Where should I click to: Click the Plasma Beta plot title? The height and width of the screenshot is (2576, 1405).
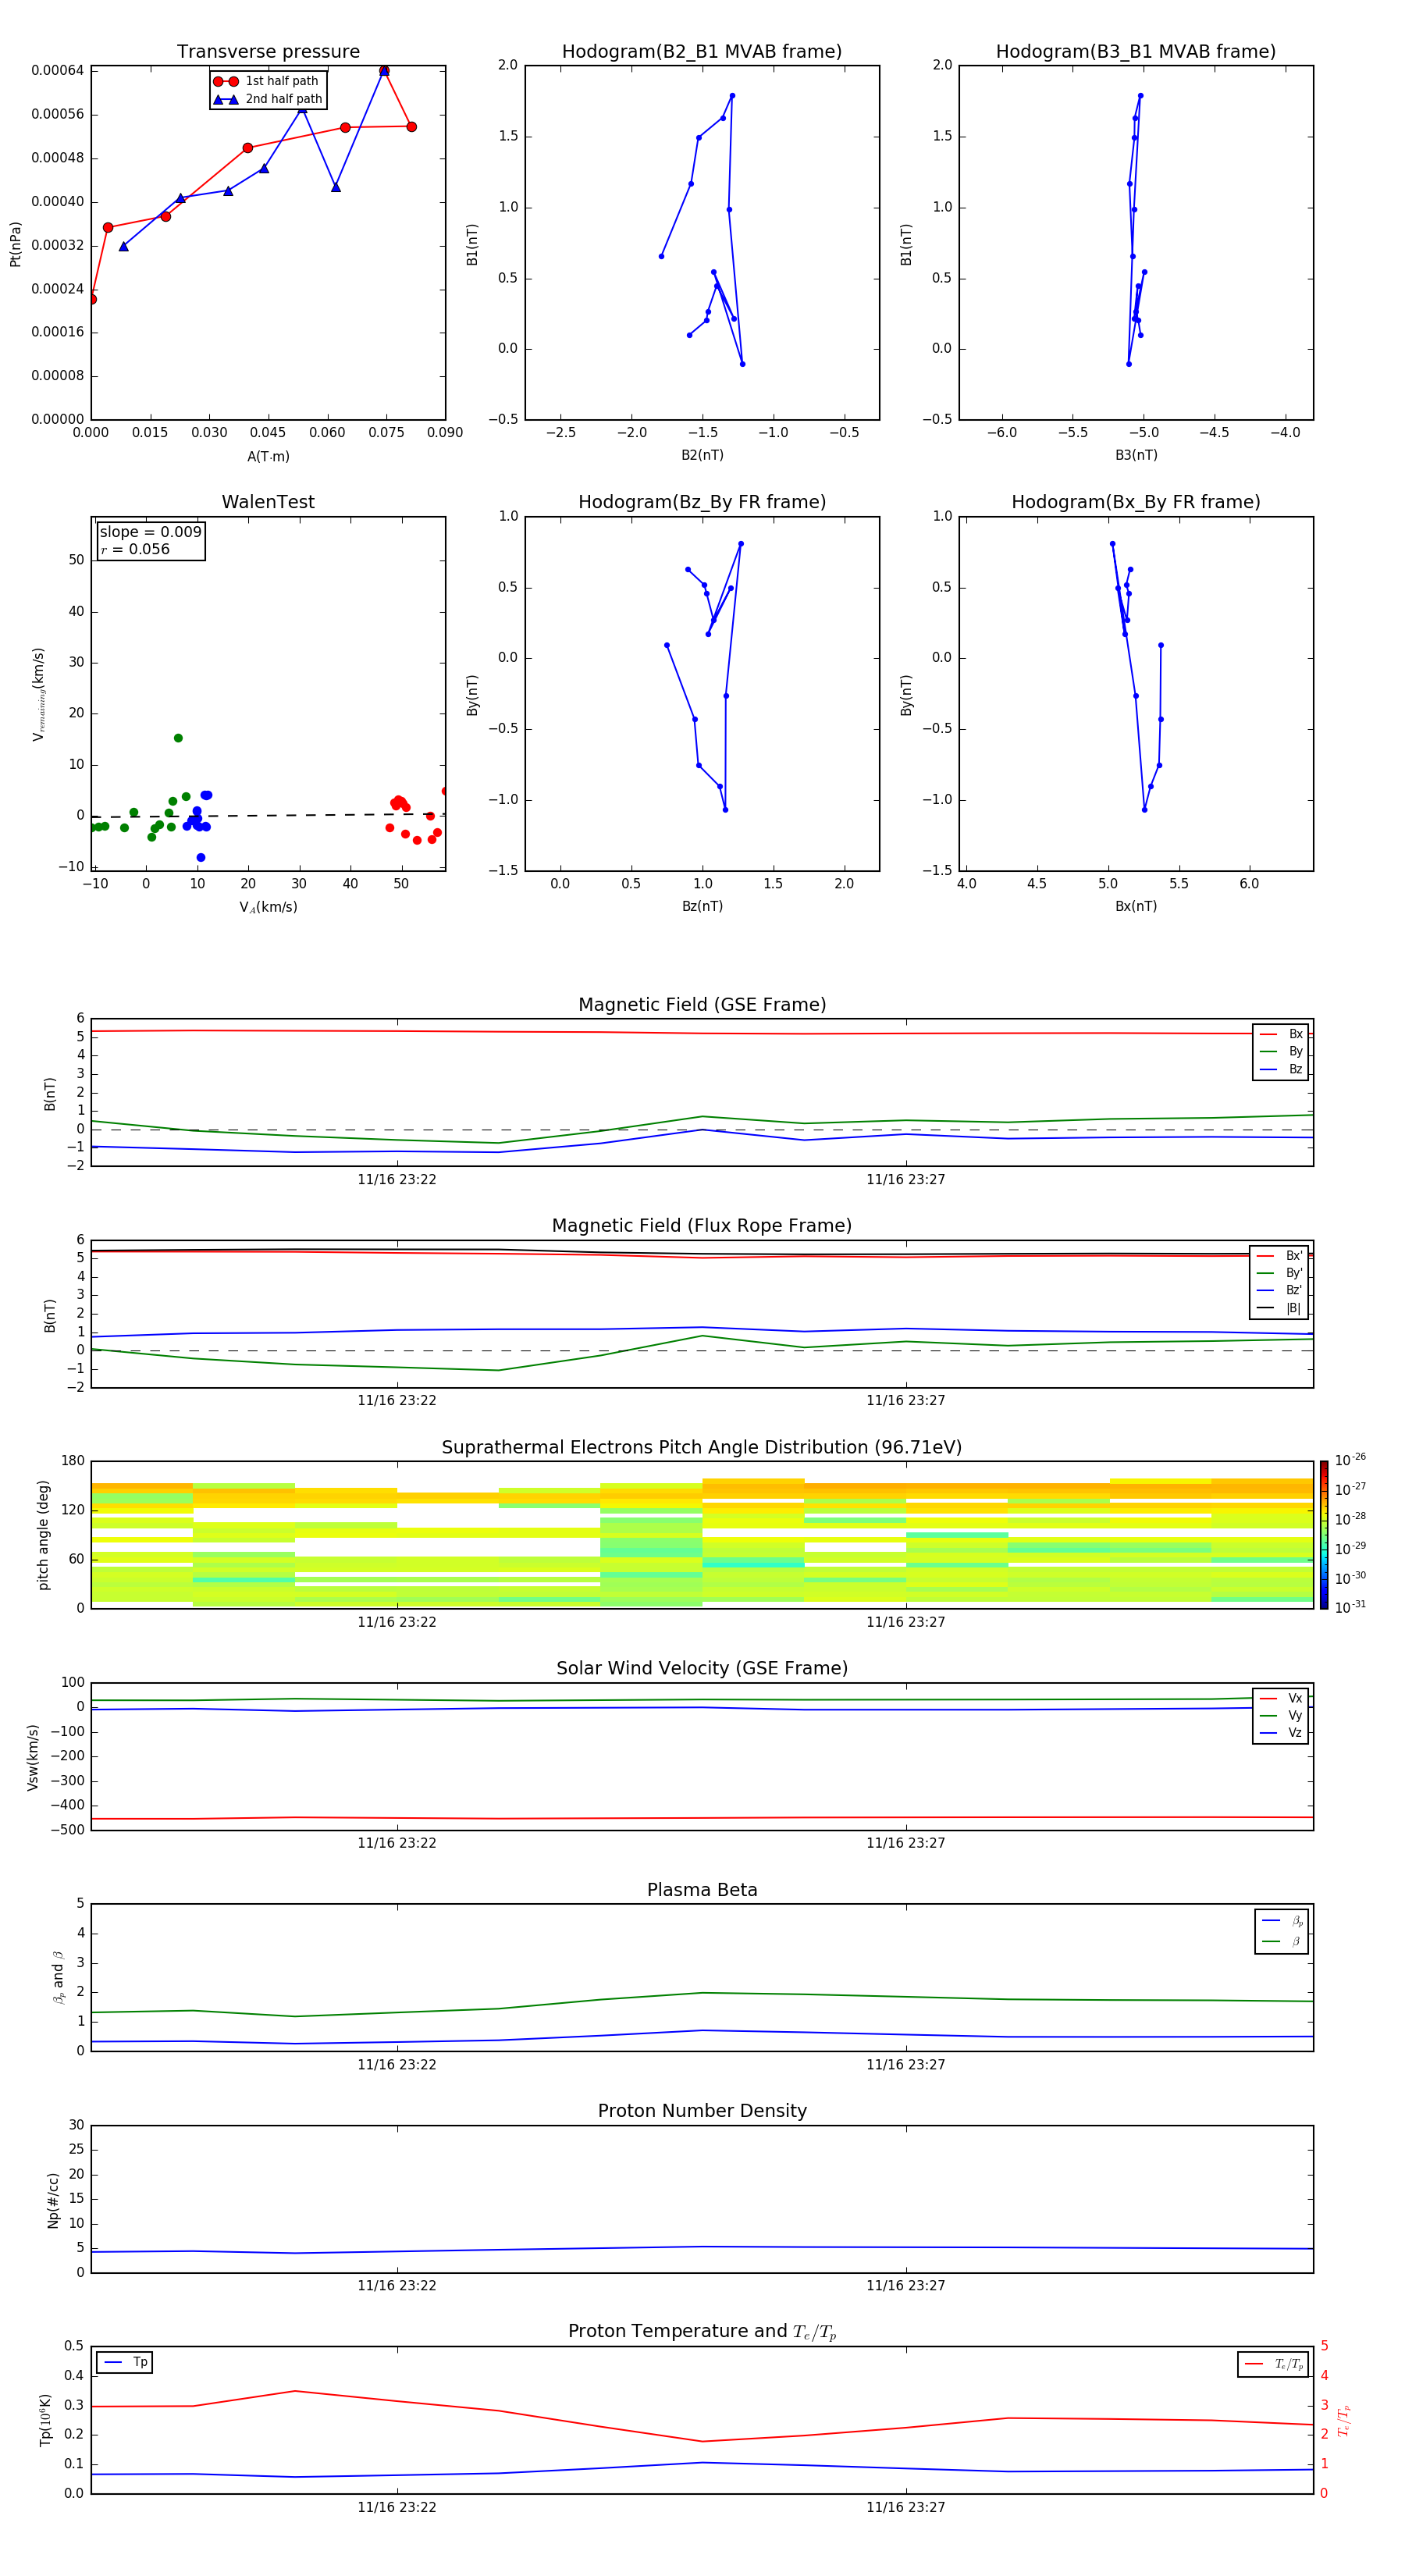pos(702,1890)
